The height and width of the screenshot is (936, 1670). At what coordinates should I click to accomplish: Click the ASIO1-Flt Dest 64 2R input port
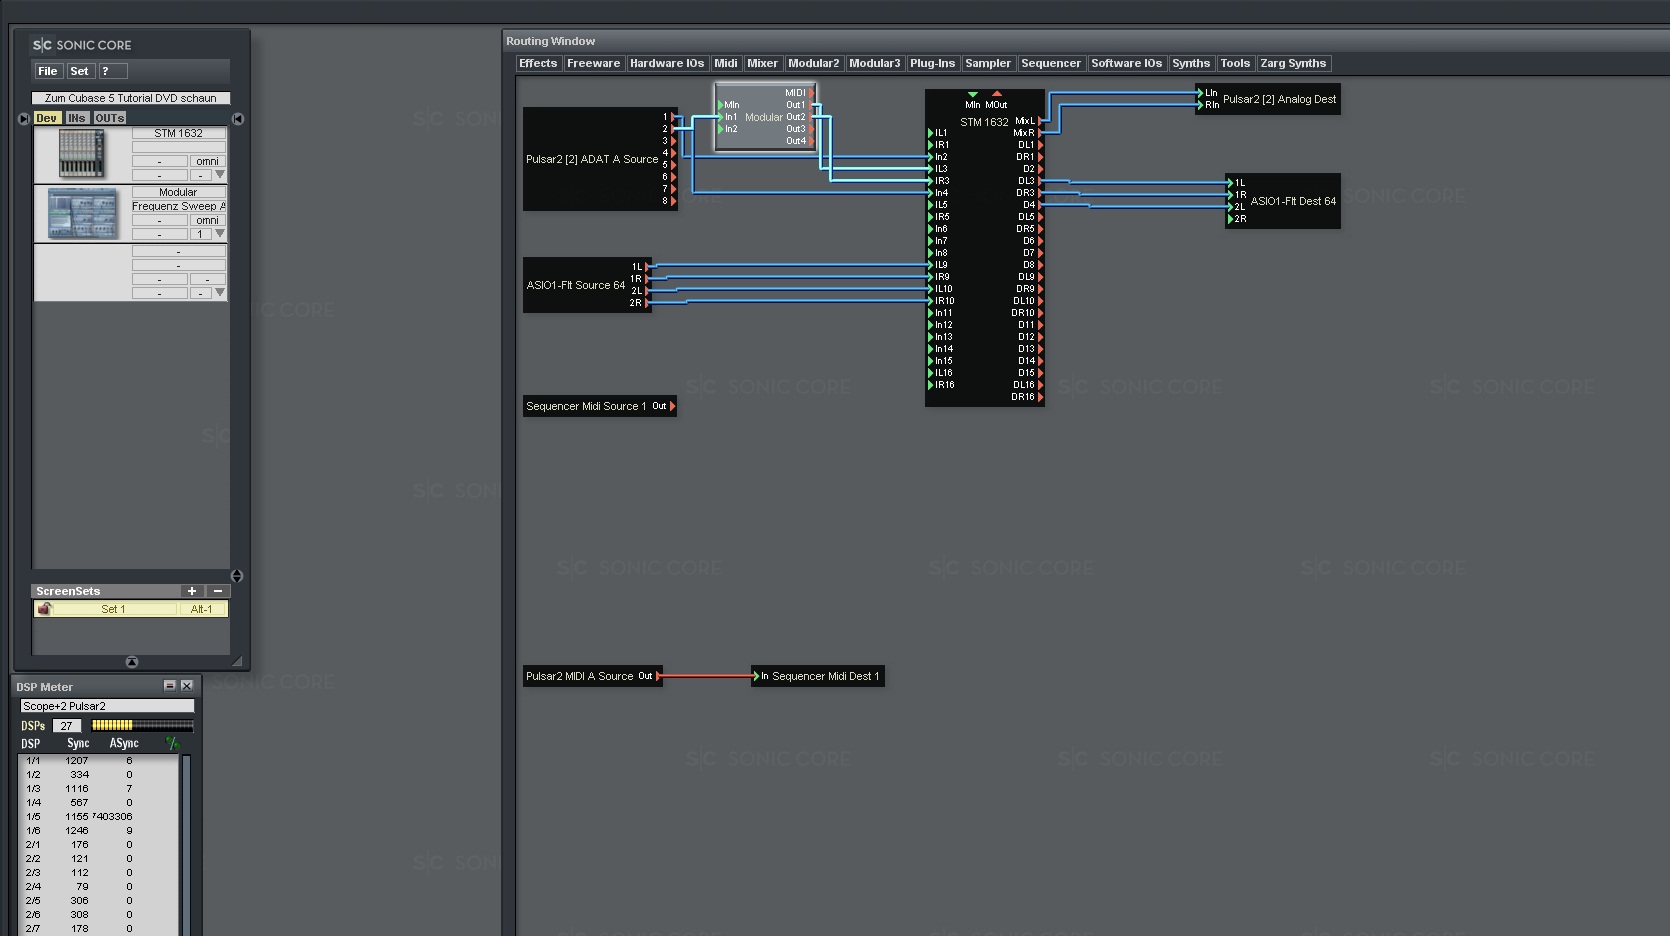coord(1230,219)
